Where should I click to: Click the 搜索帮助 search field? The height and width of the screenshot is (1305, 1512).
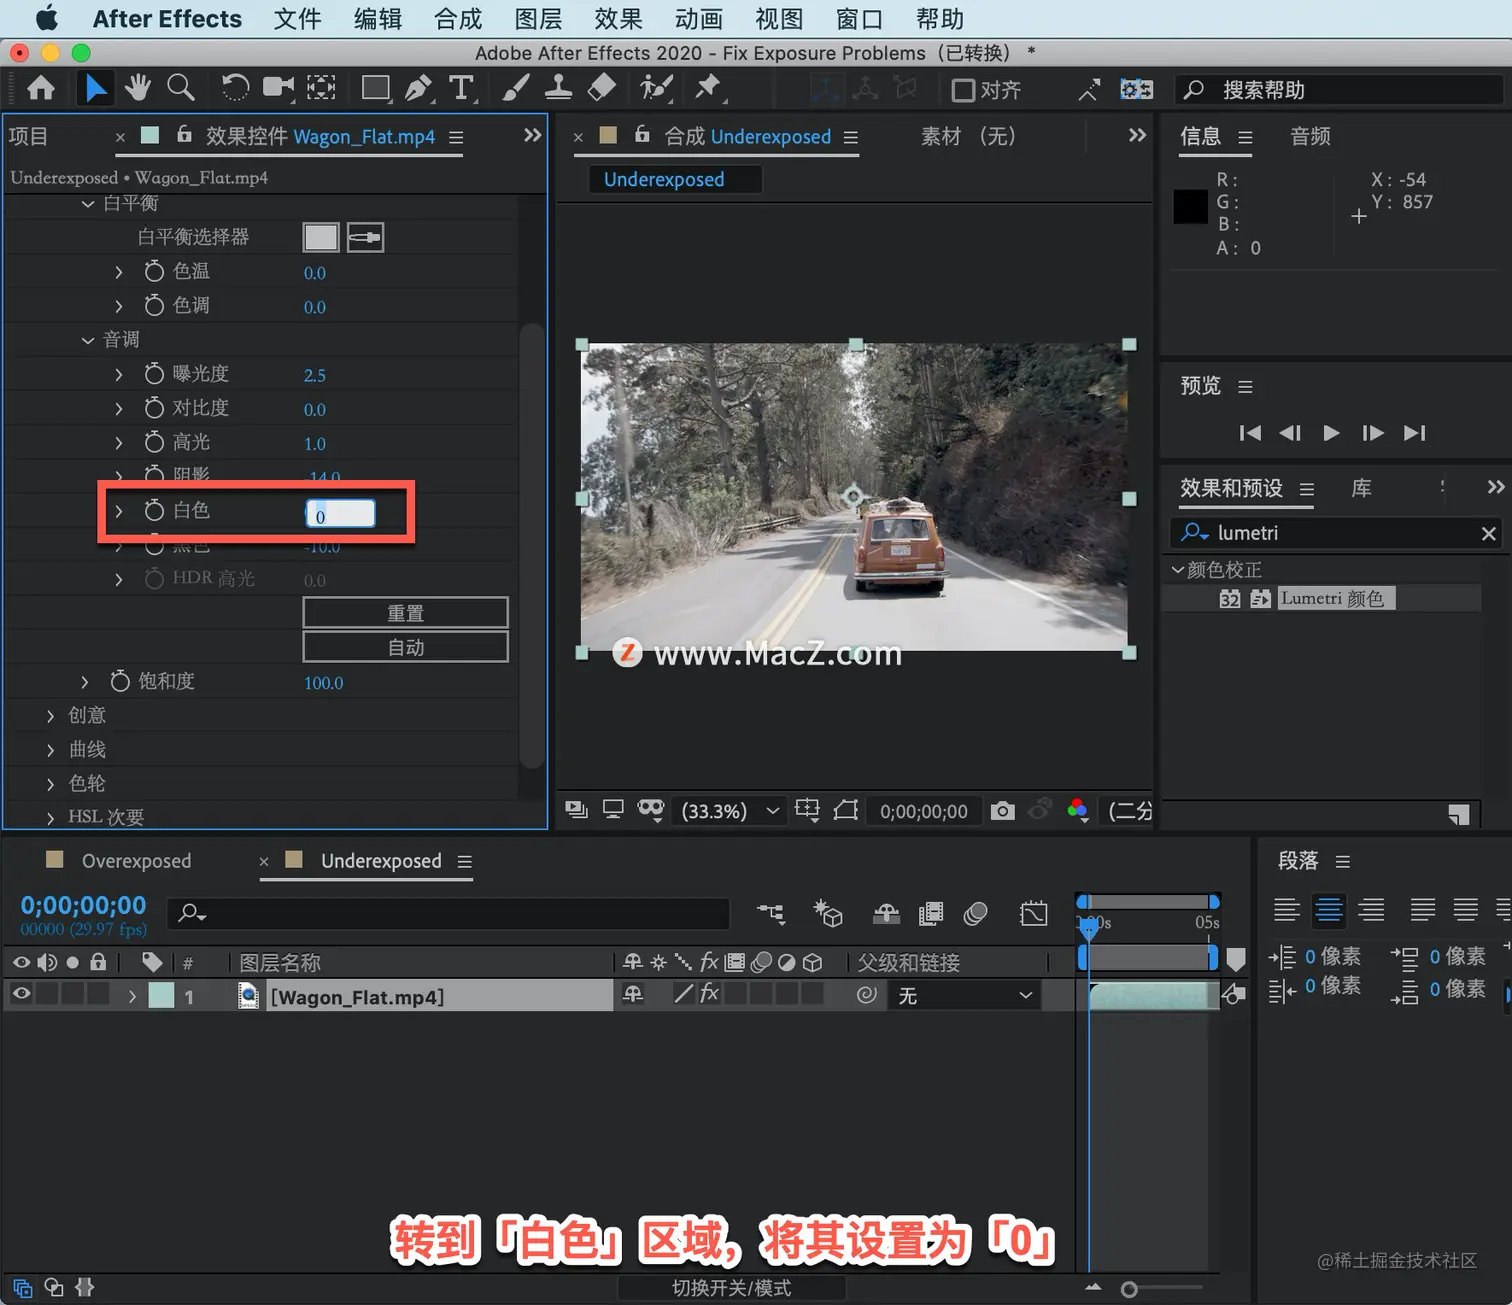1340,90
